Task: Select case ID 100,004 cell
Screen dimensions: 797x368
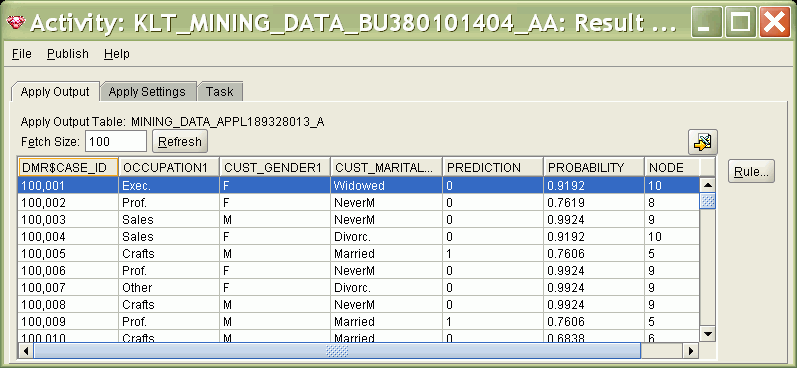Action: click(68, 236)
